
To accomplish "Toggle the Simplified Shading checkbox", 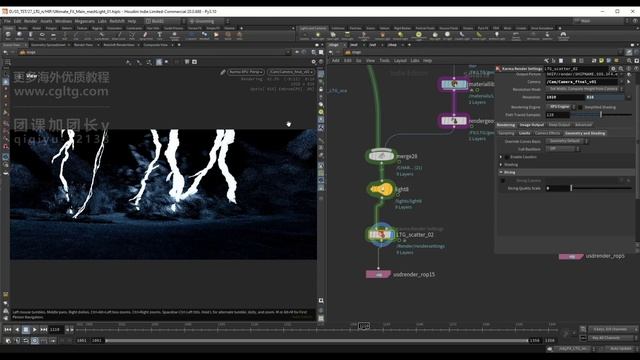I will 580,107.
